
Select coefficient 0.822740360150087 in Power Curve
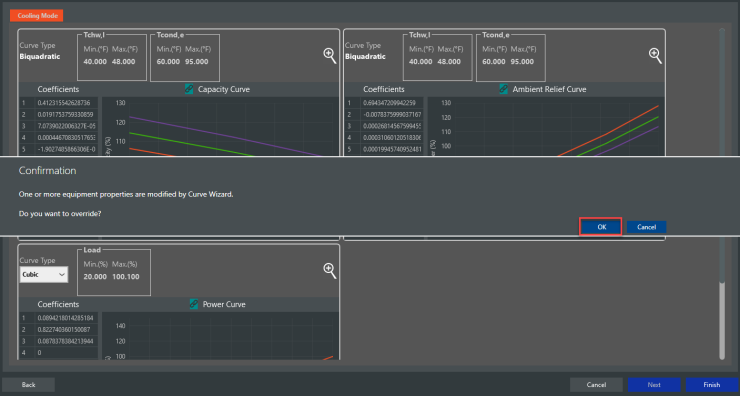66,329
